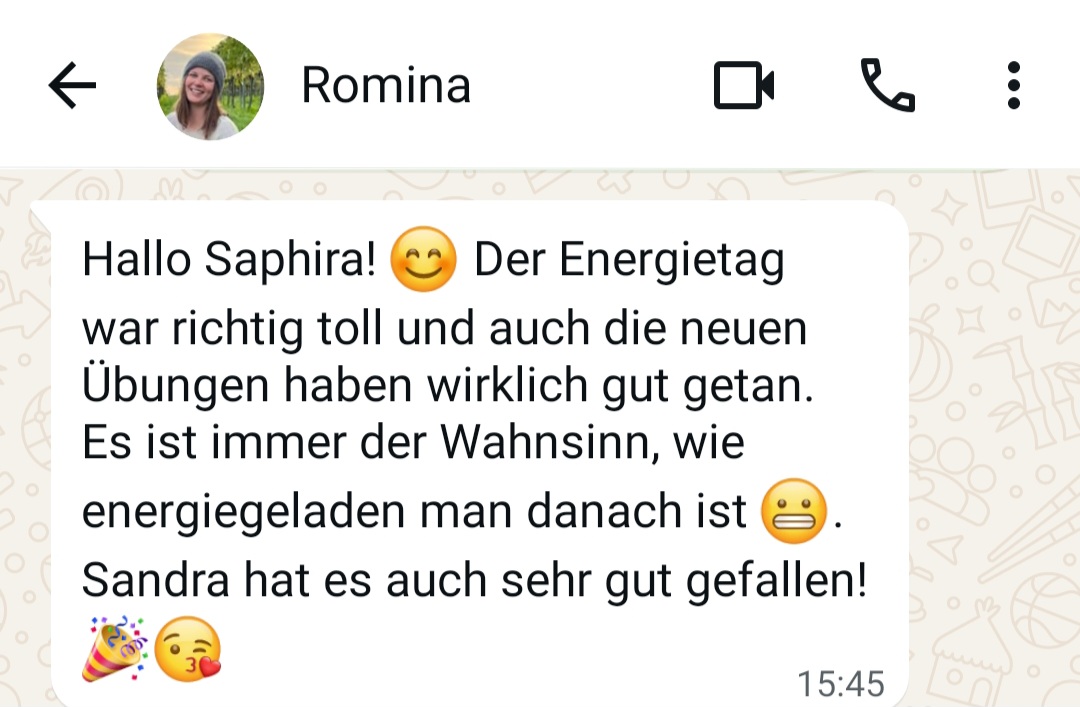Tap the smiling face emoji after Saphira

pyautogui.click(x=423, y=259)
